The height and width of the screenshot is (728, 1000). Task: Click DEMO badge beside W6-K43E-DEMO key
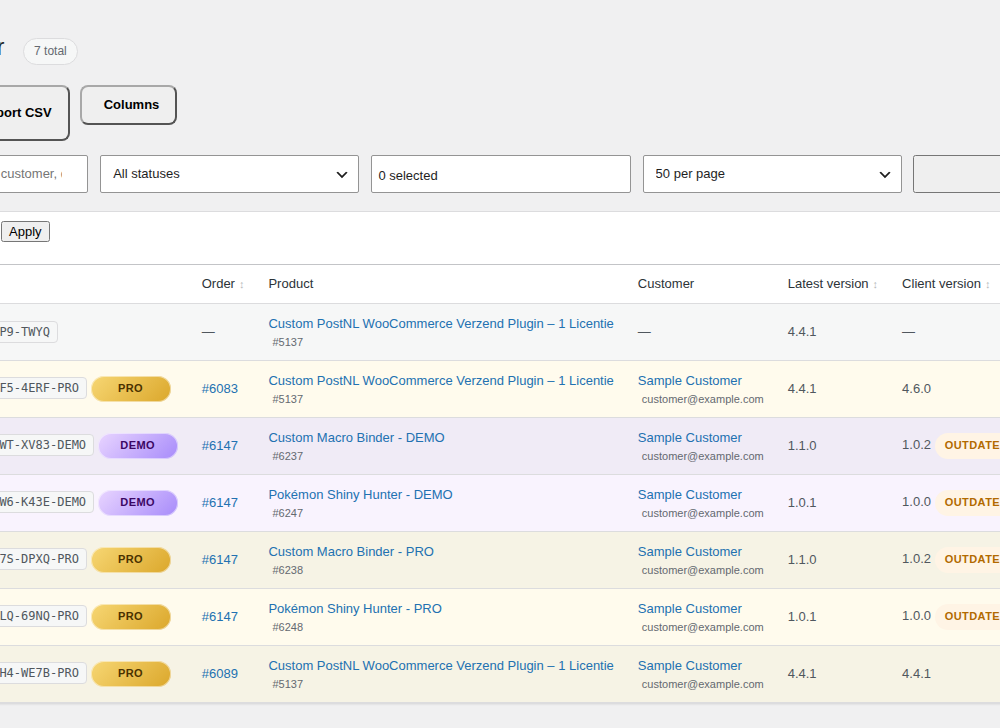click(x=138, y=503)
